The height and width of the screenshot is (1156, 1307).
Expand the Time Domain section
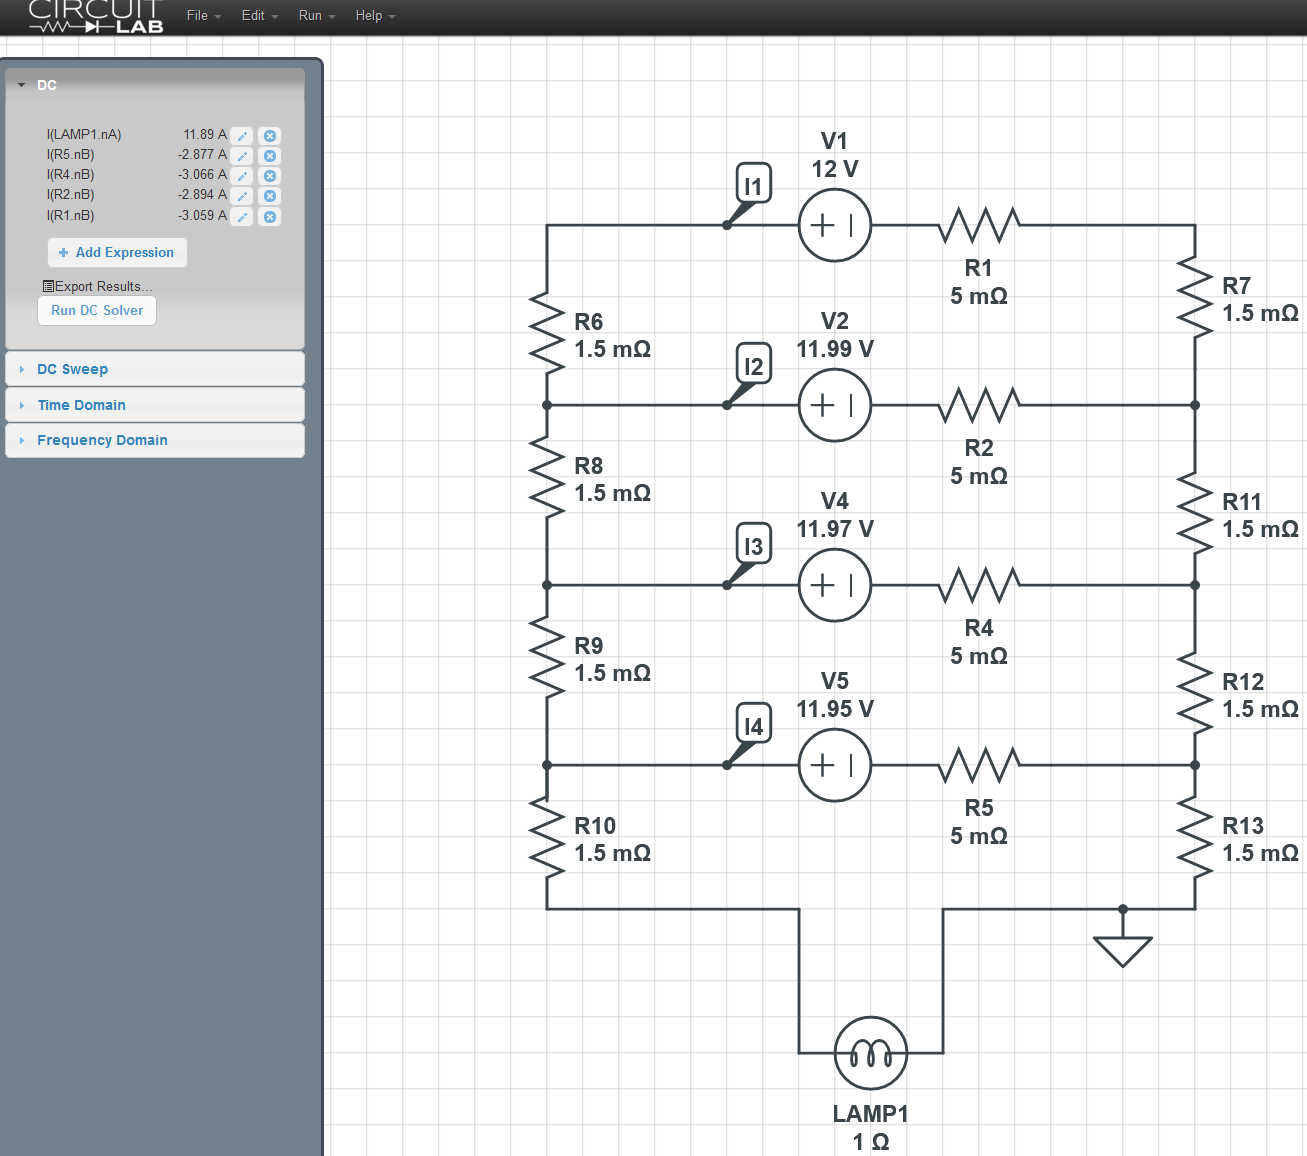pos(81,405)
